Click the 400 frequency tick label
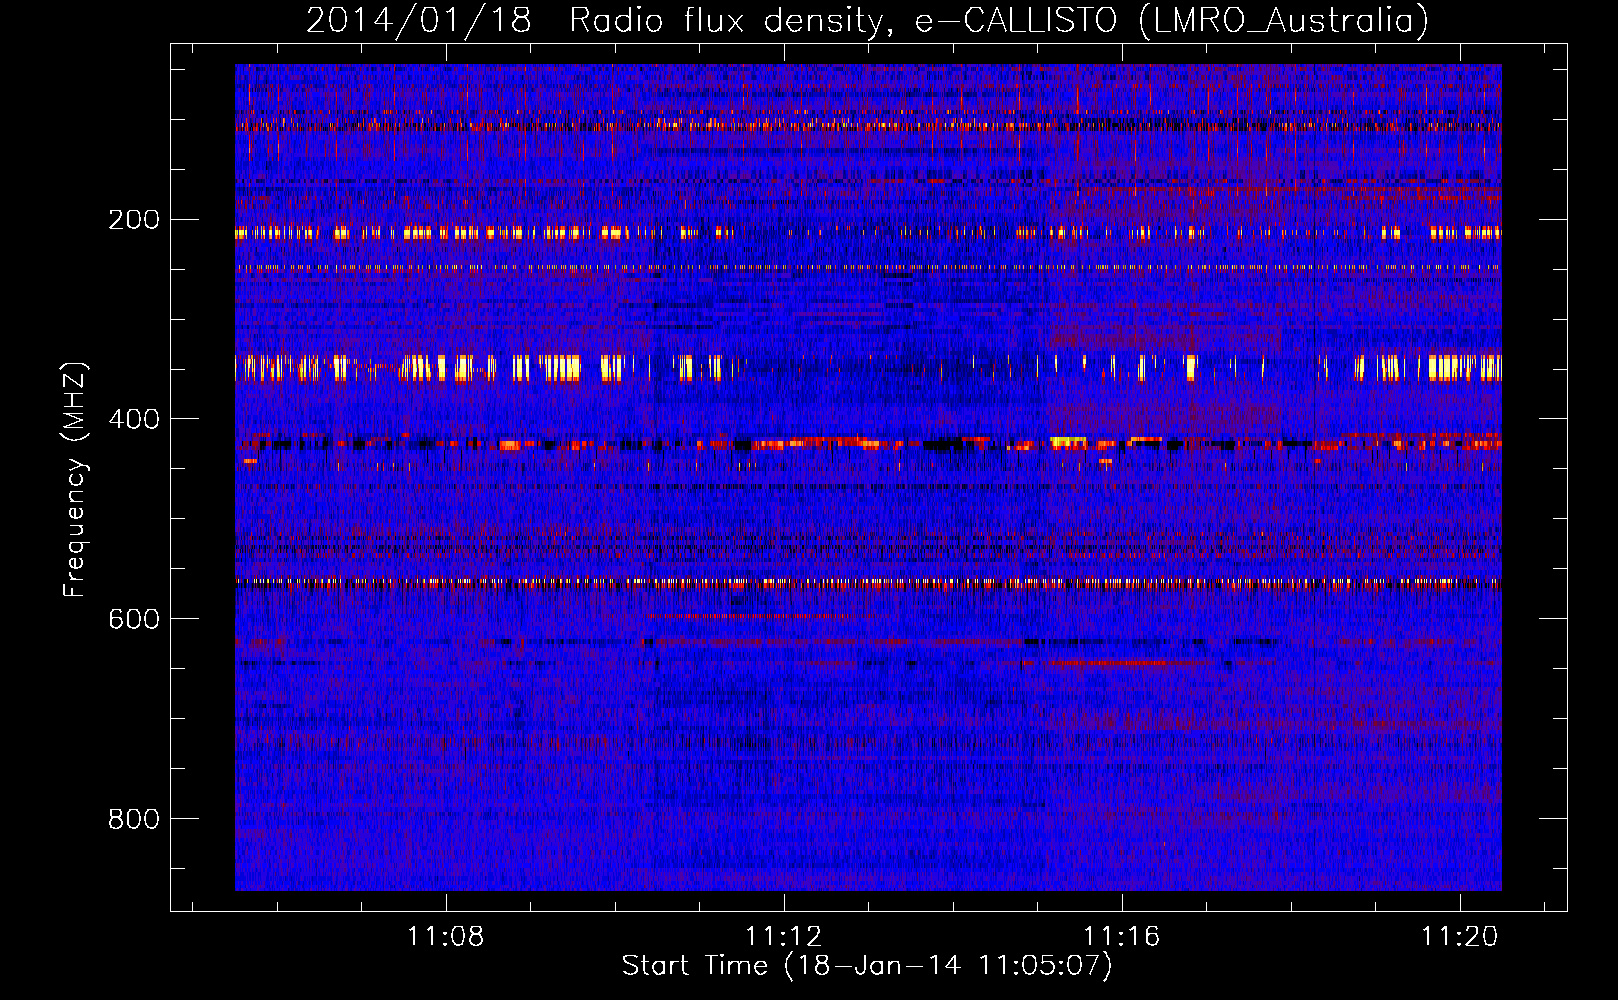The width and height of the screenshot is (1618, 1000). click(x=134, y=419)
